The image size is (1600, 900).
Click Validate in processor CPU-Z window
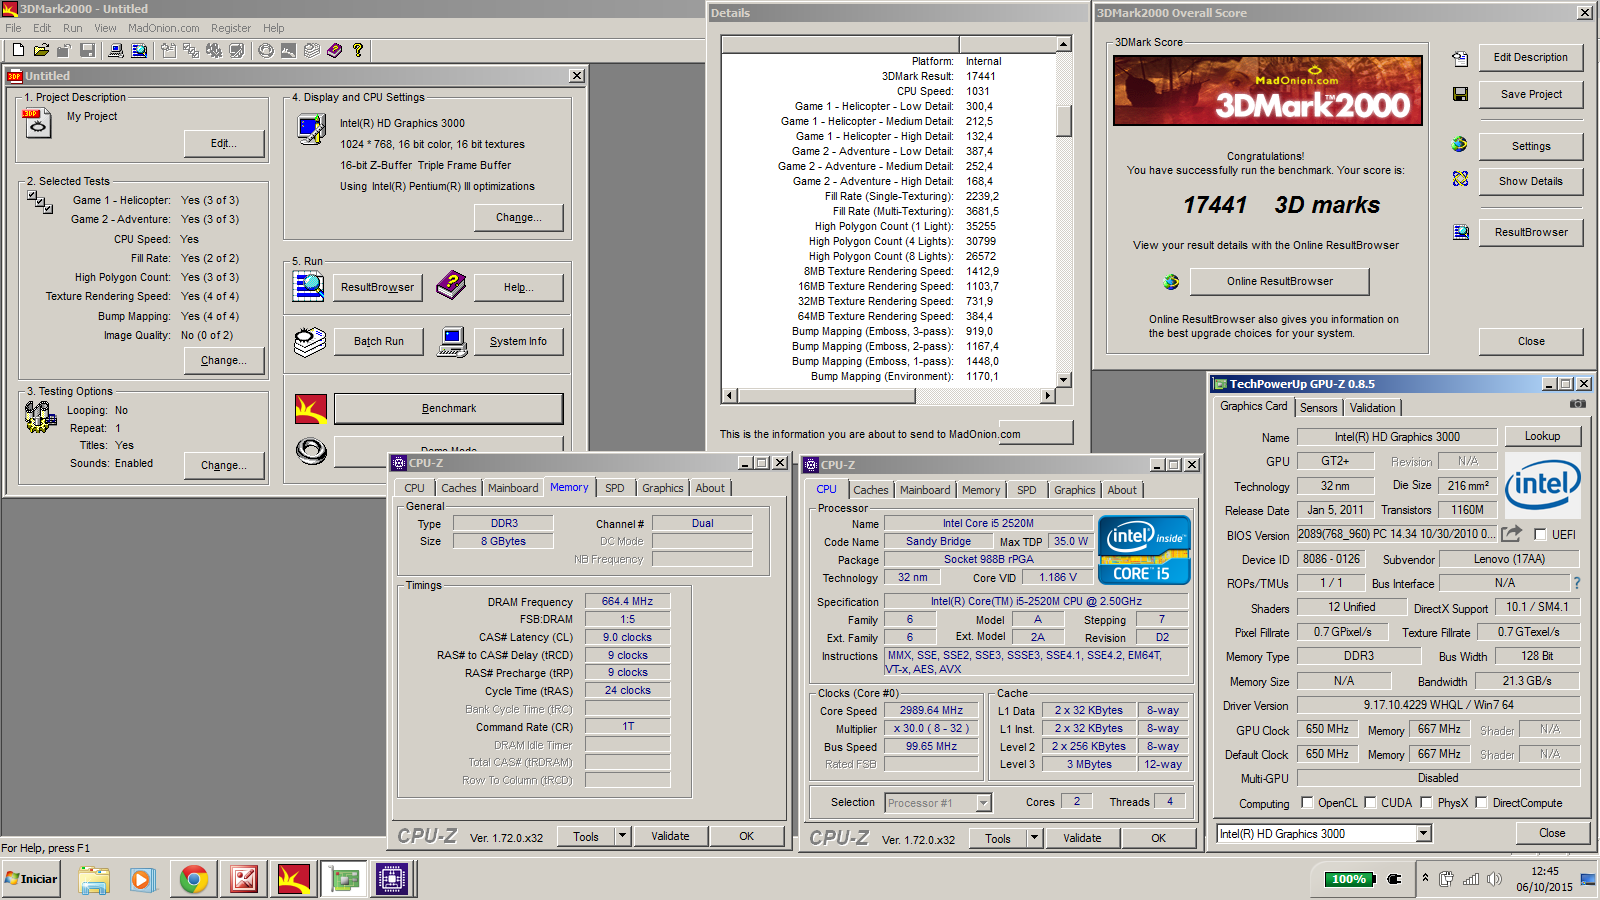(x=1082, y=838)
